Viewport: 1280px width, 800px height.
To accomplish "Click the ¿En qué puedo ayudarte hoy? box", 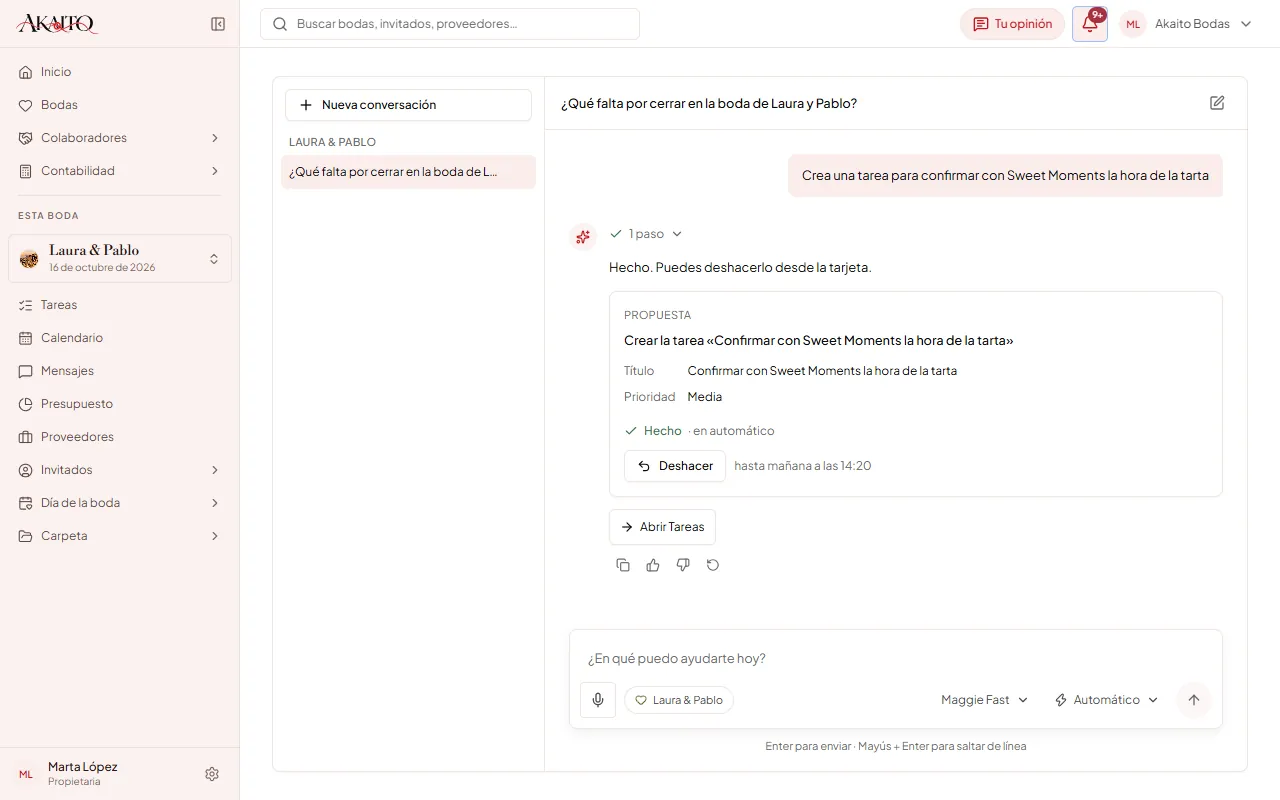I will click(896, 659).
